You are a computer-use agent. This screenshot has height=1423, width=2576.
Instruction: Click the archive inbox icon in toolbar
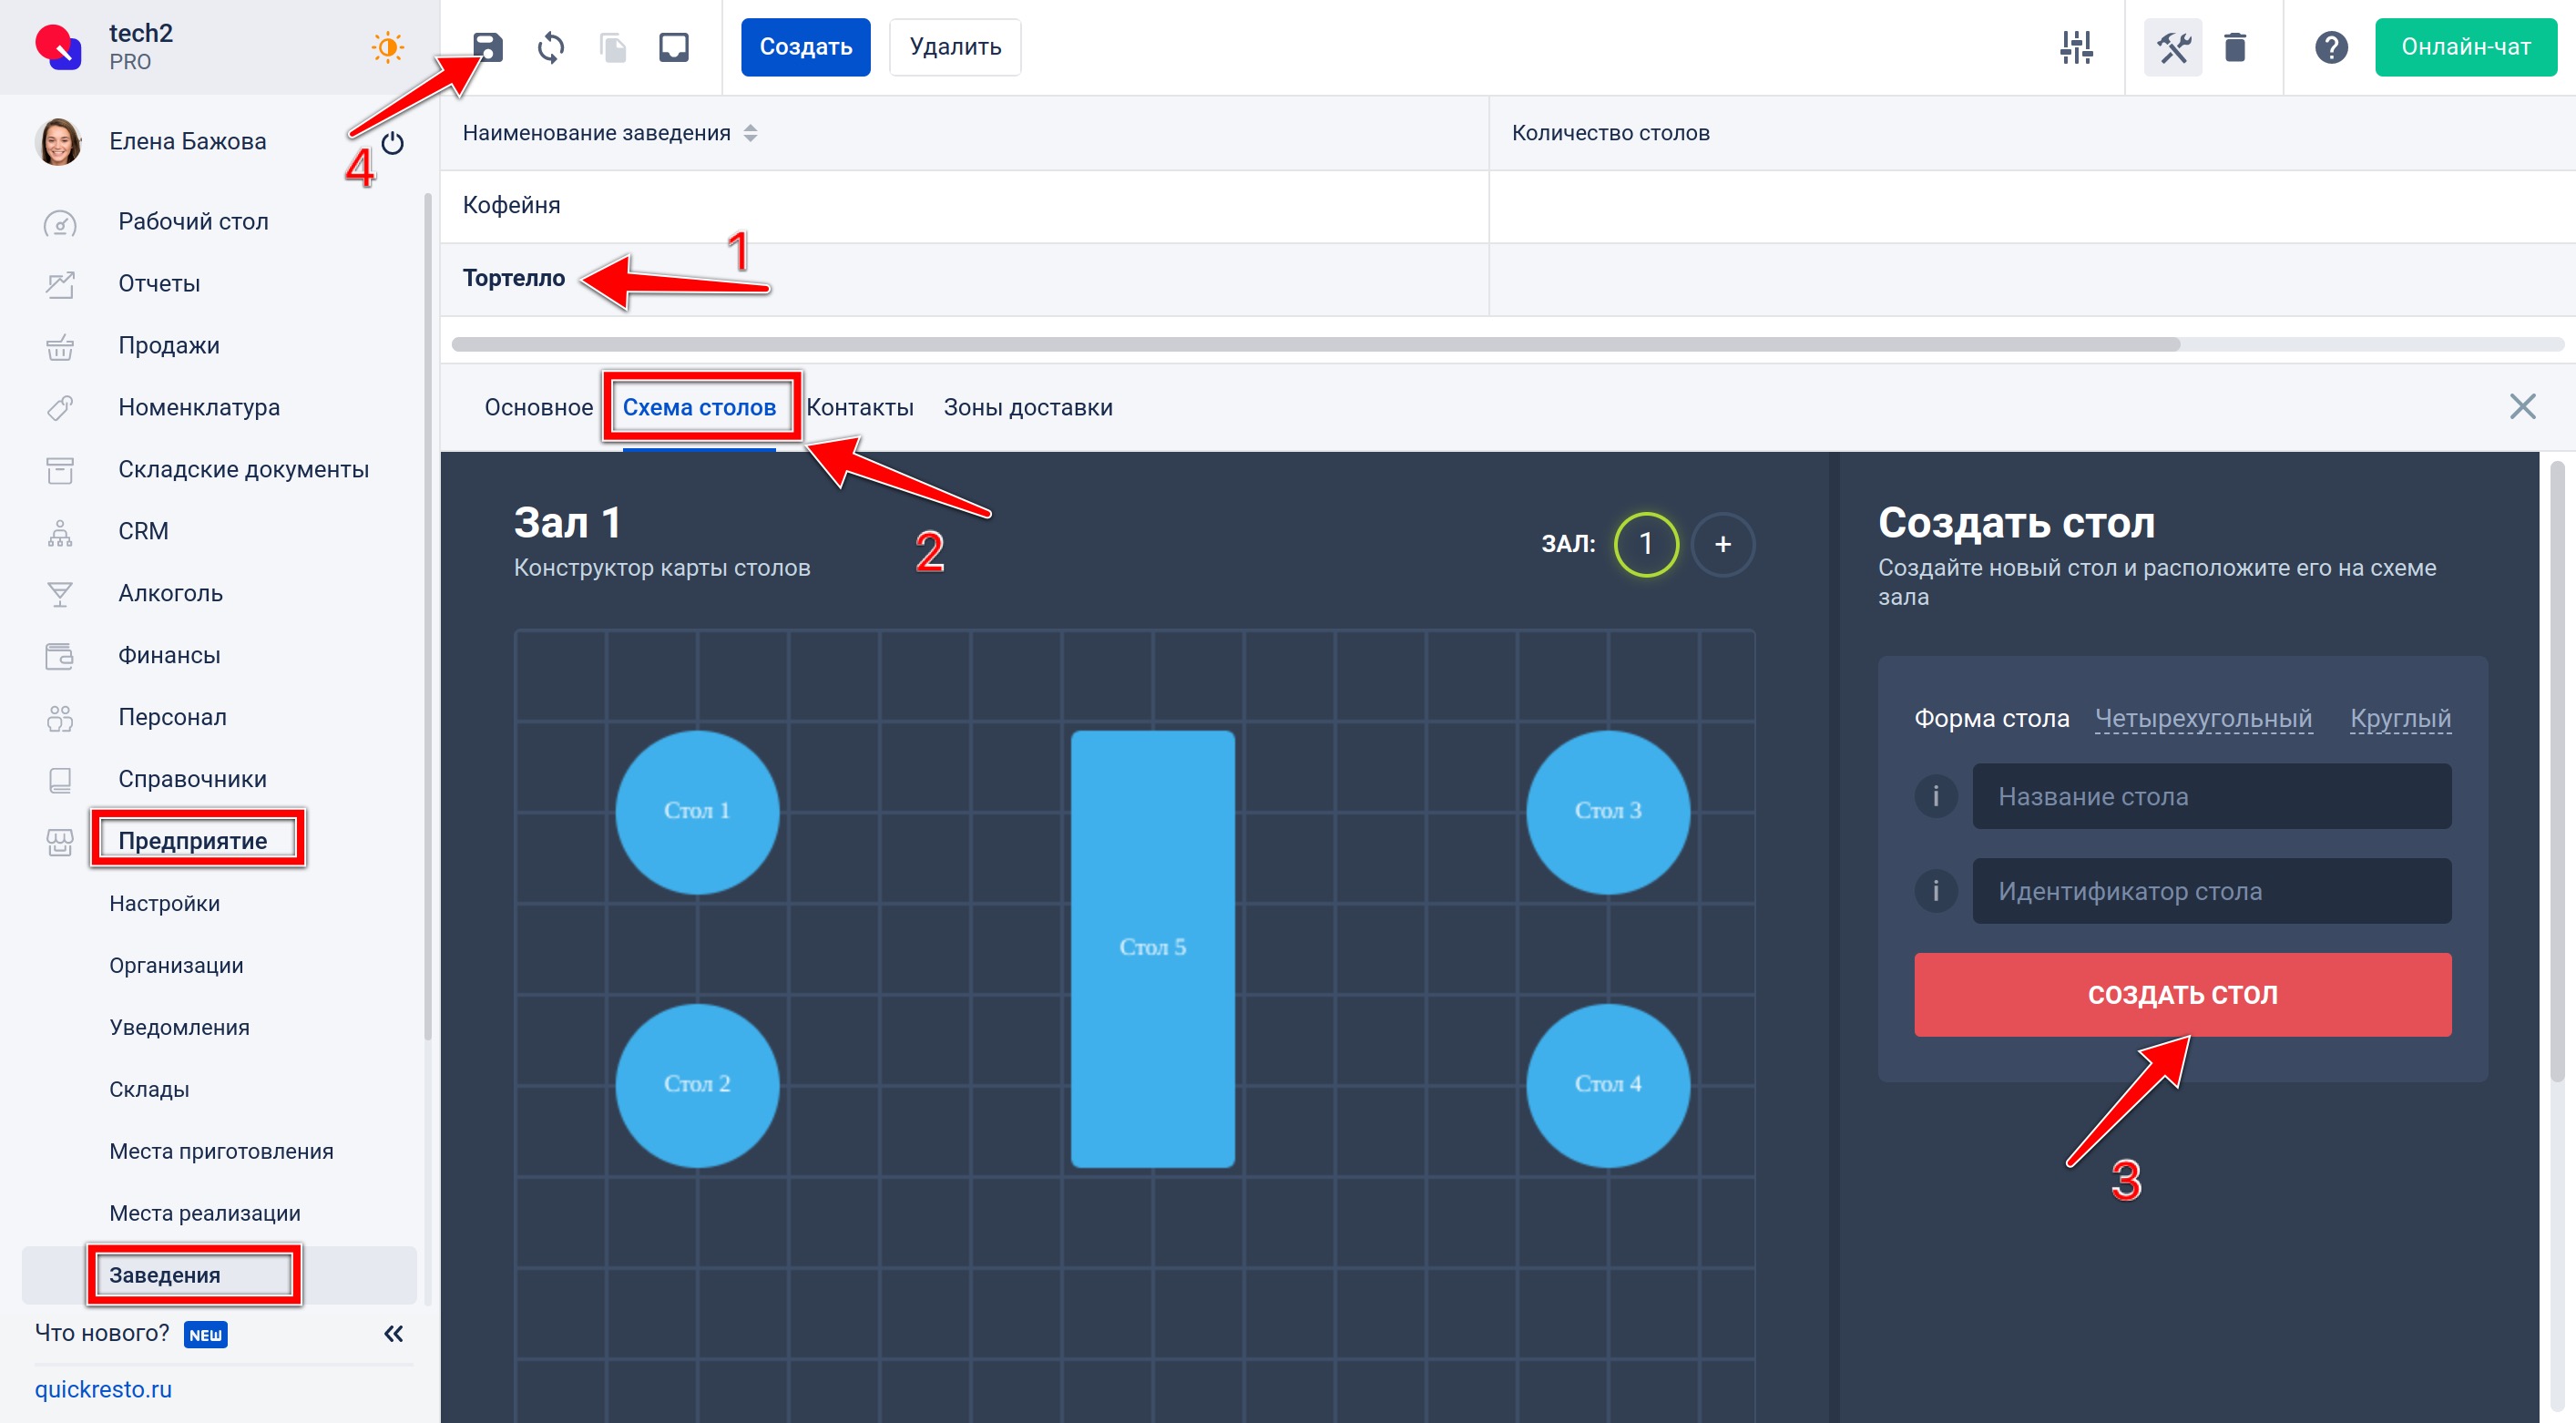click(x=674, y=47)
